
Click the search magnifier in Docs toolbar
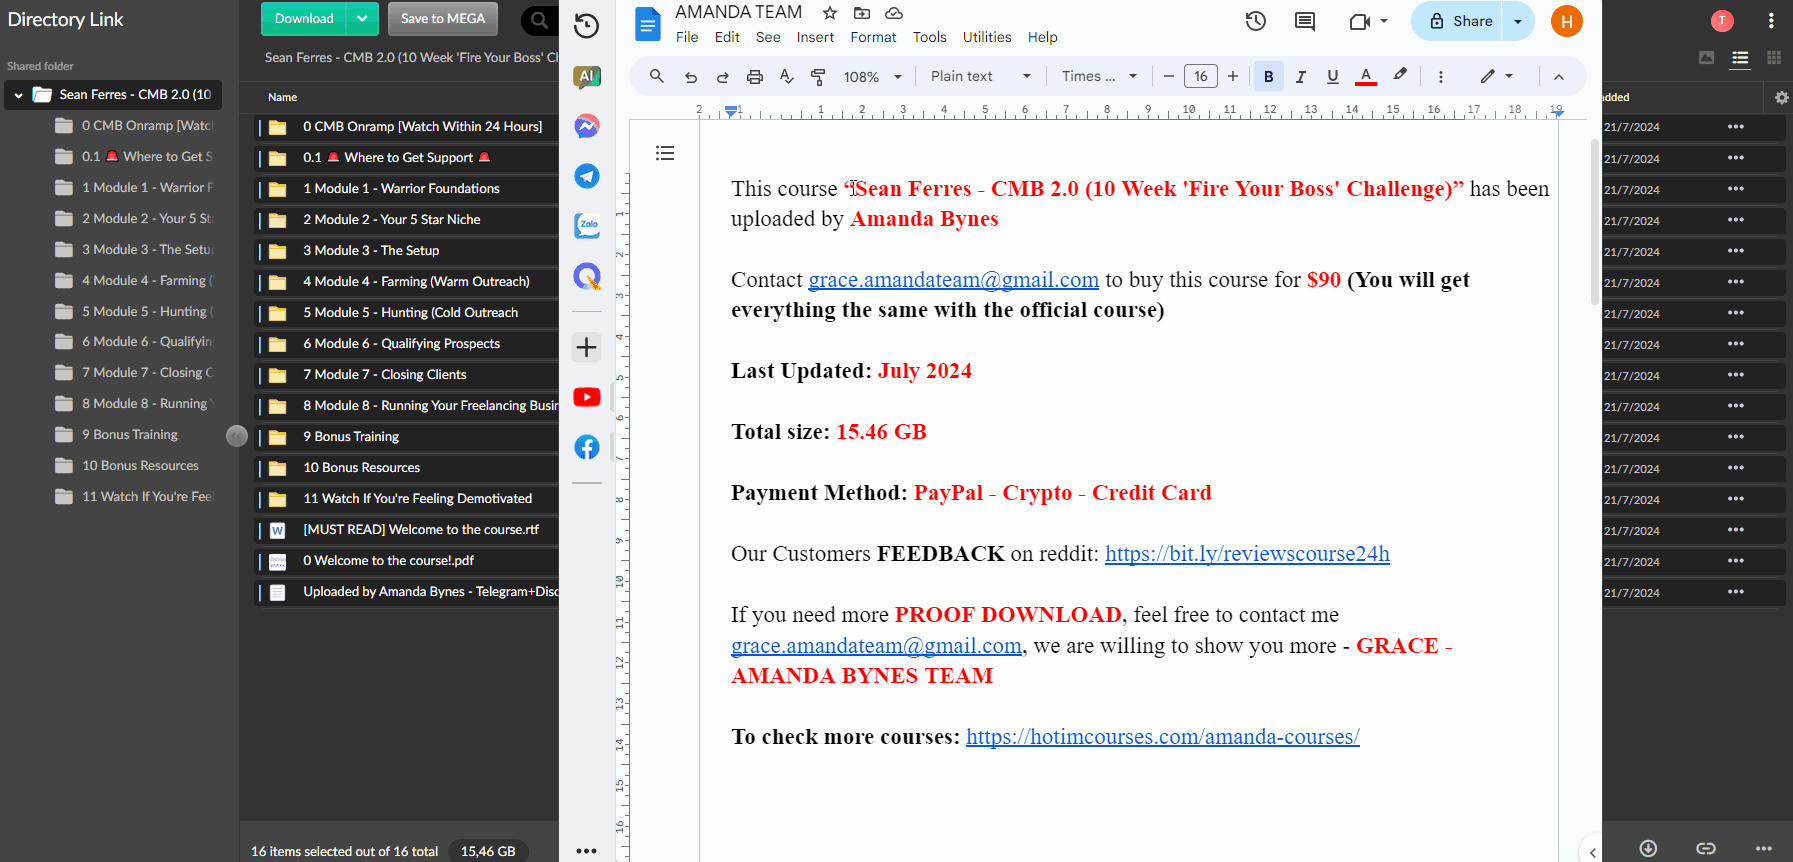coord(657,76)
